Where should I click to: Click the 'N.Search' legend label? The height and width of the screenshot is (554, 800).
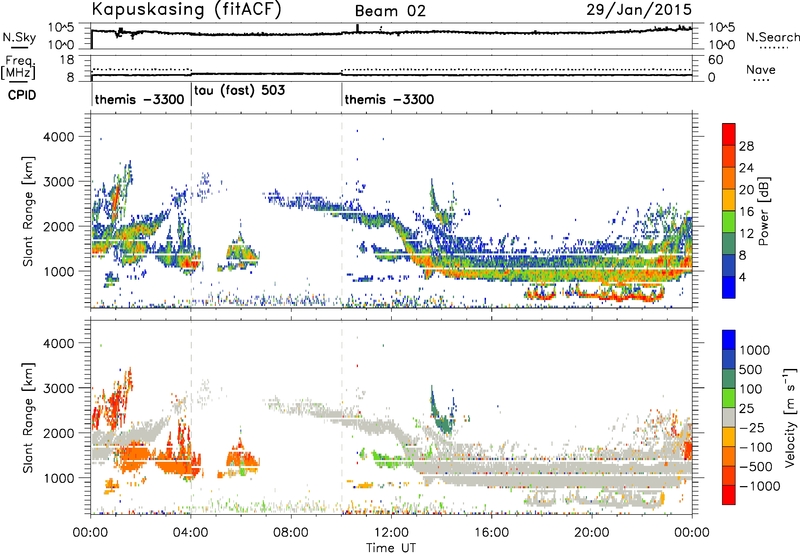pyautogui.click(x=772, y=37)
